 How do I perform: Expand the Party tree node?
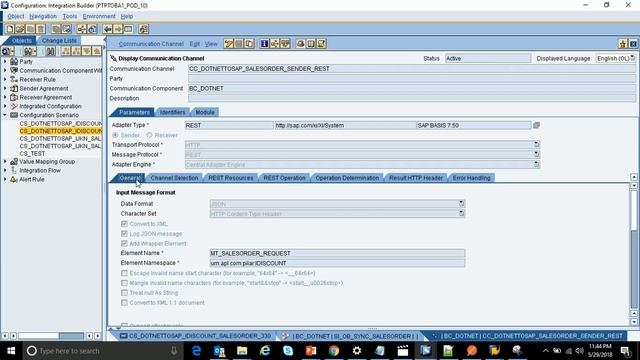coord(5,62)
